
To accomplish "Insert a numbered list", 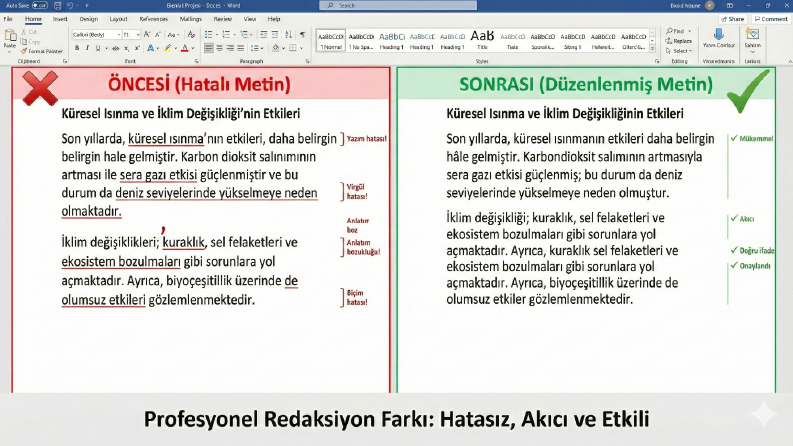I will pos(226,34).
